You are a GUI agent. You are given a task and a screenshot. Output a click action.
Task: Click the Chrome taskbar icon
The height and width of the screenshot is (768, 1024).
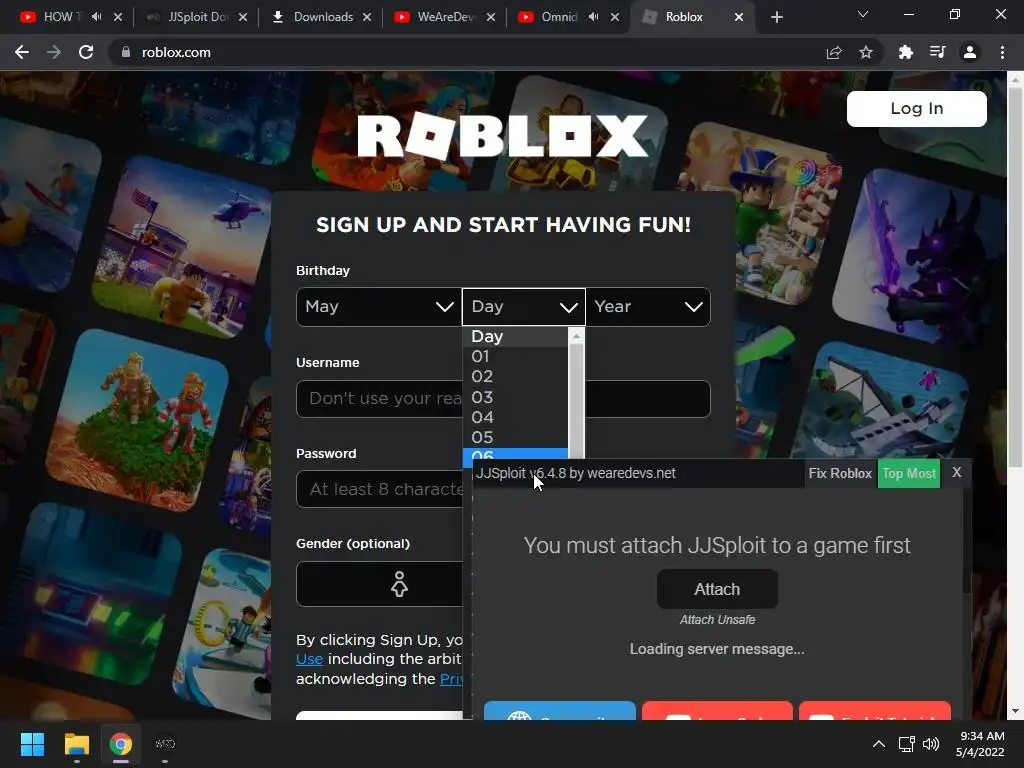click(x=121, y=744)
